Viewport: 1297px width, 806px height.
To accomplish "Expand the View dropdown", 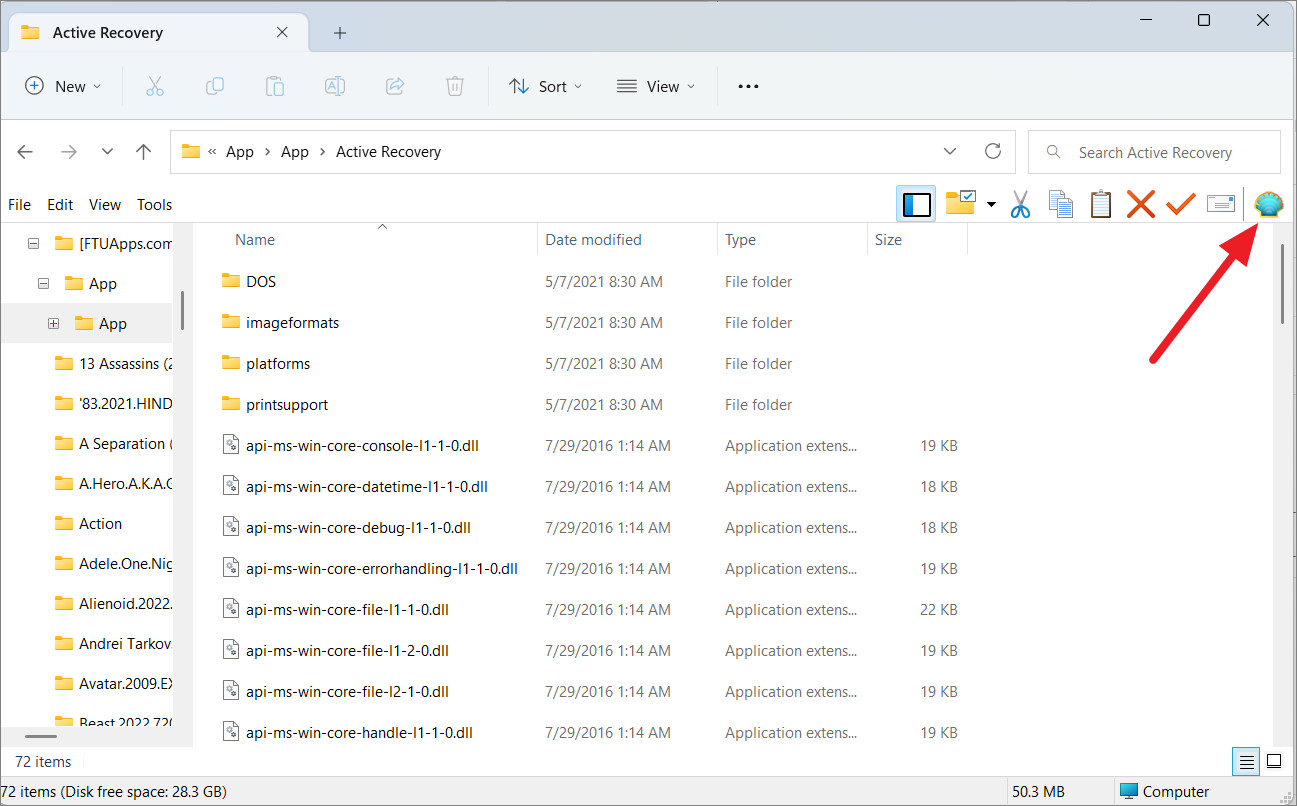I will [656, 86].
